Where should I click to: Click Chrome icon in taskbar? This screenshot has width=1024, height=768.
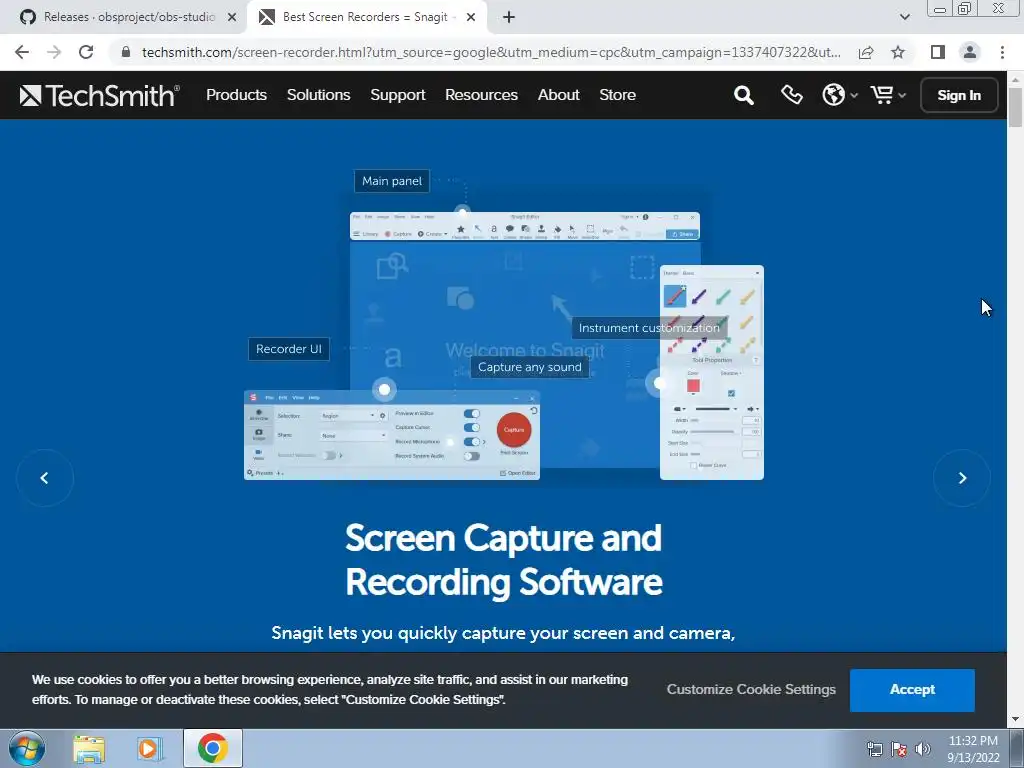point(212,748)
